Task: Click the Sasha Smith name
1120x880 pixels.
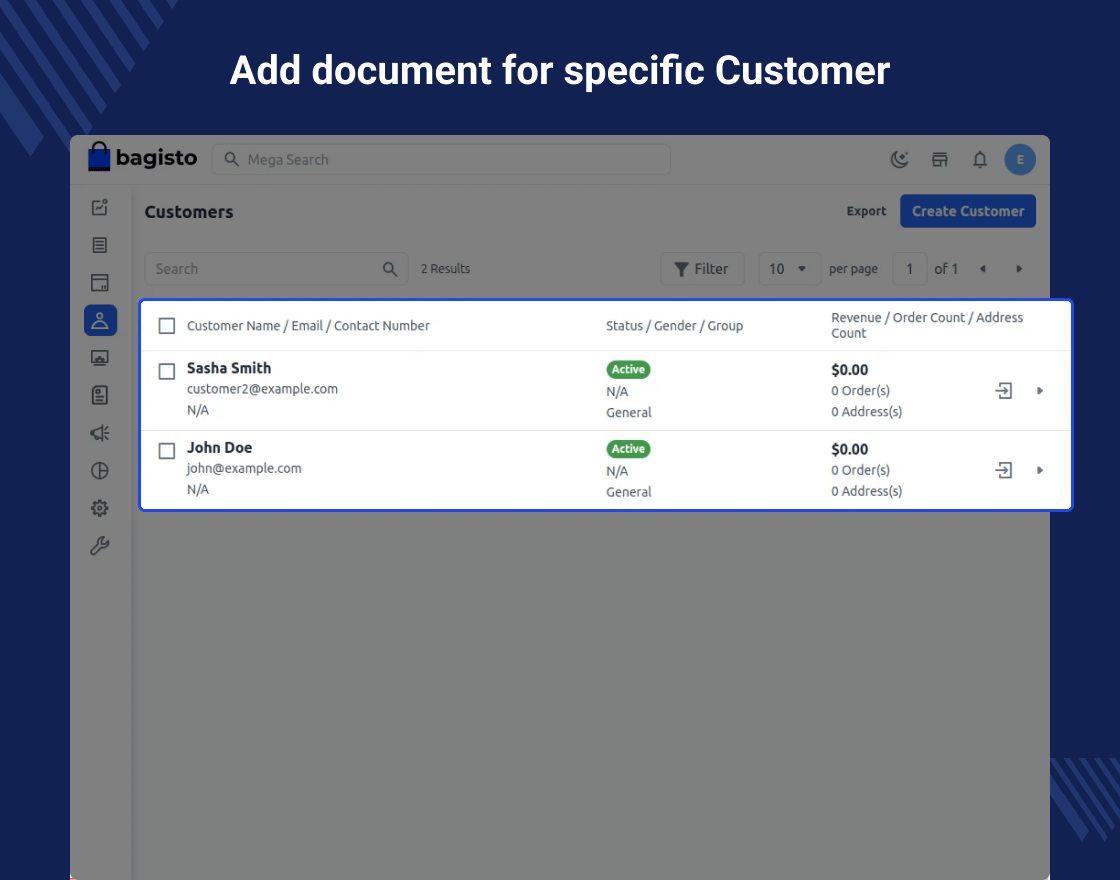Action: 229,368
